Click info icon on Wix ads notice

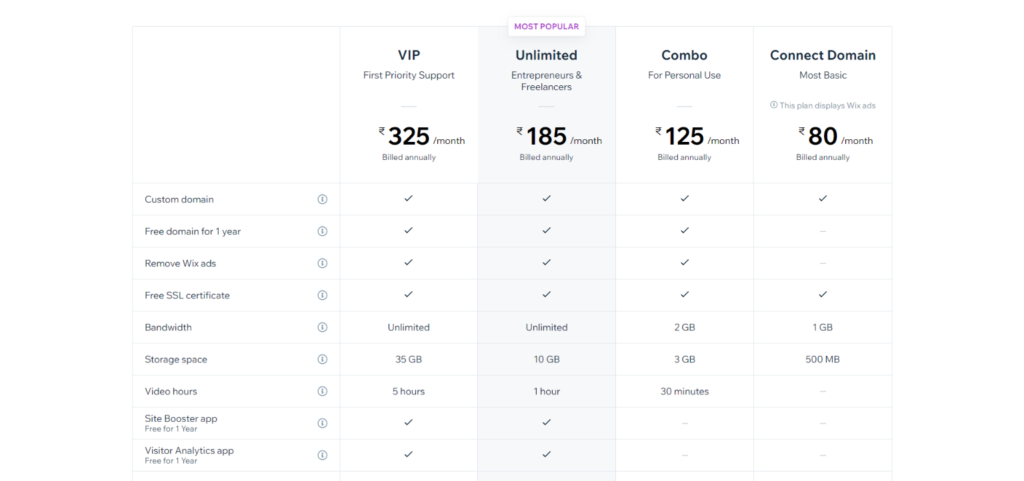[774, 104]
